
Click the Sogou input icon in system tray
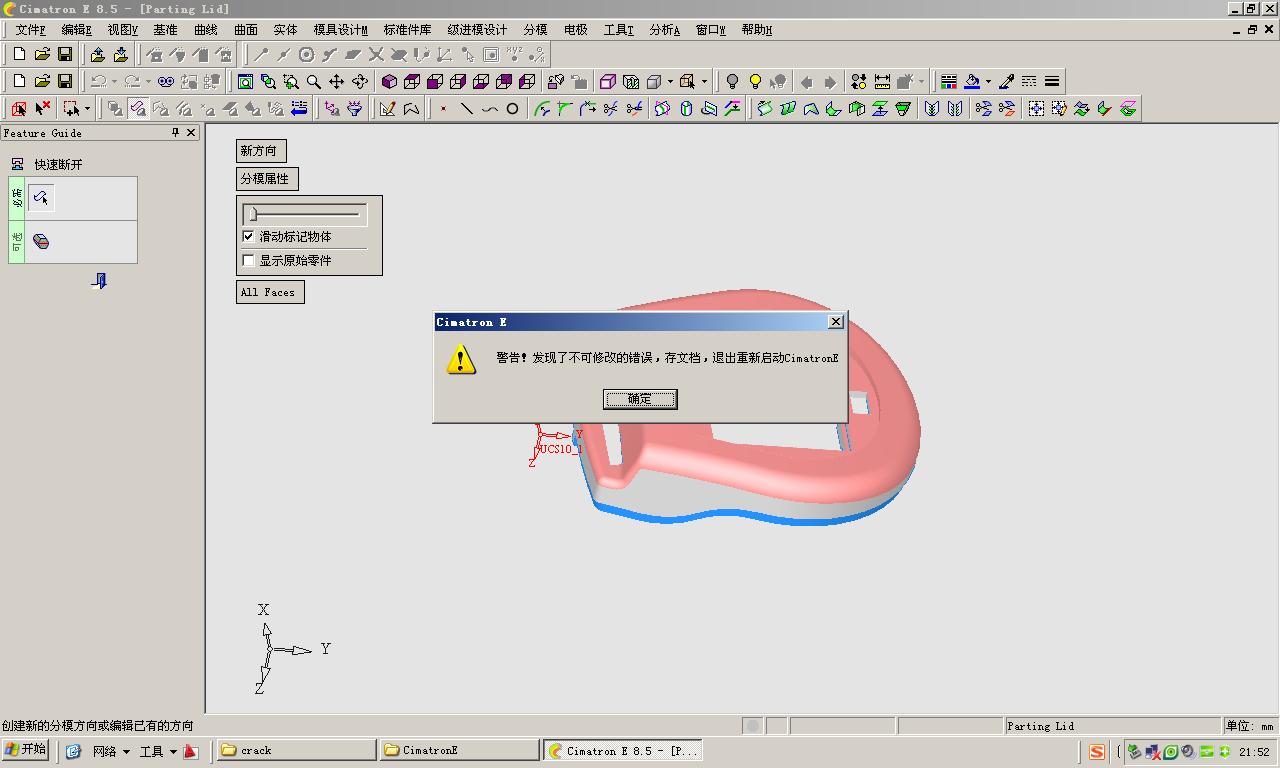[x=1097, y=751]
